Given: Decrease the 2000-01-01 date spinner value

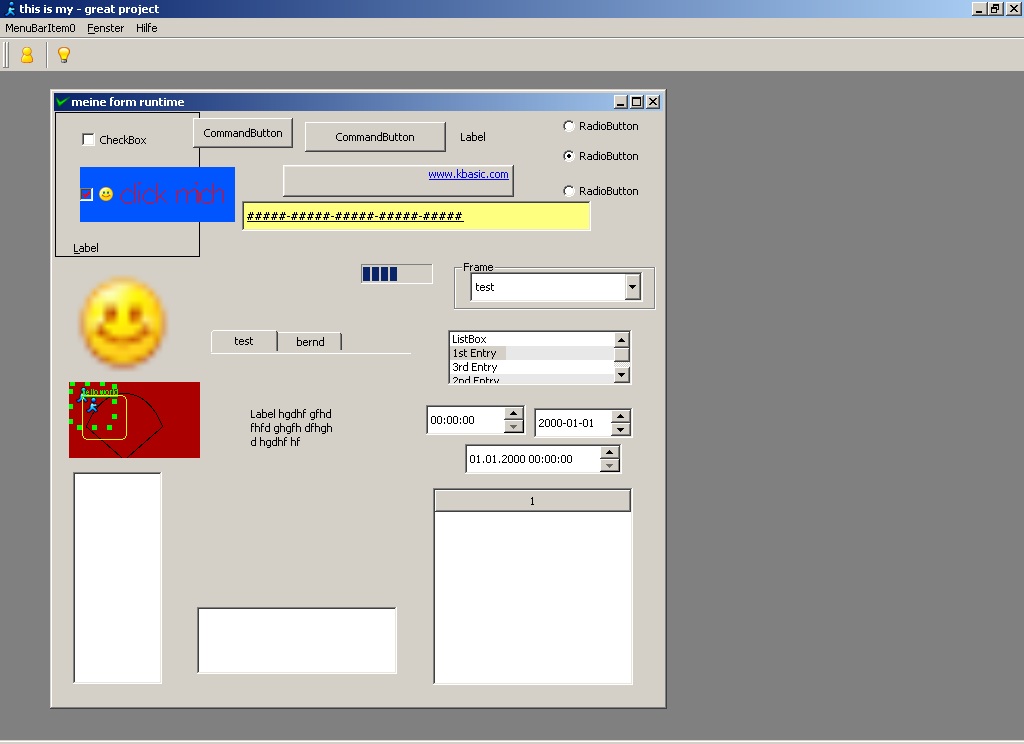Looking at the screenshot, I should click(x=620, y=430).
